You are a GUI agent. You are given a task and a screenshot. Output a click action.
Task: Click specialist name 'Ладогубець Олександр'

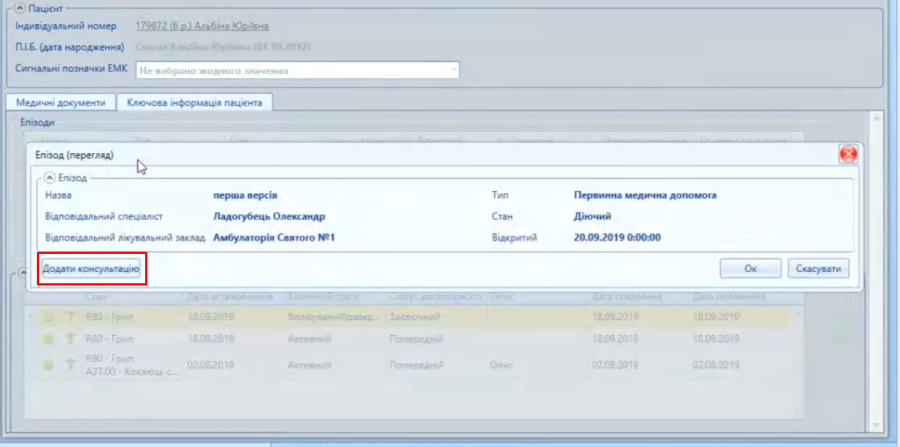[x=269, y=216]
